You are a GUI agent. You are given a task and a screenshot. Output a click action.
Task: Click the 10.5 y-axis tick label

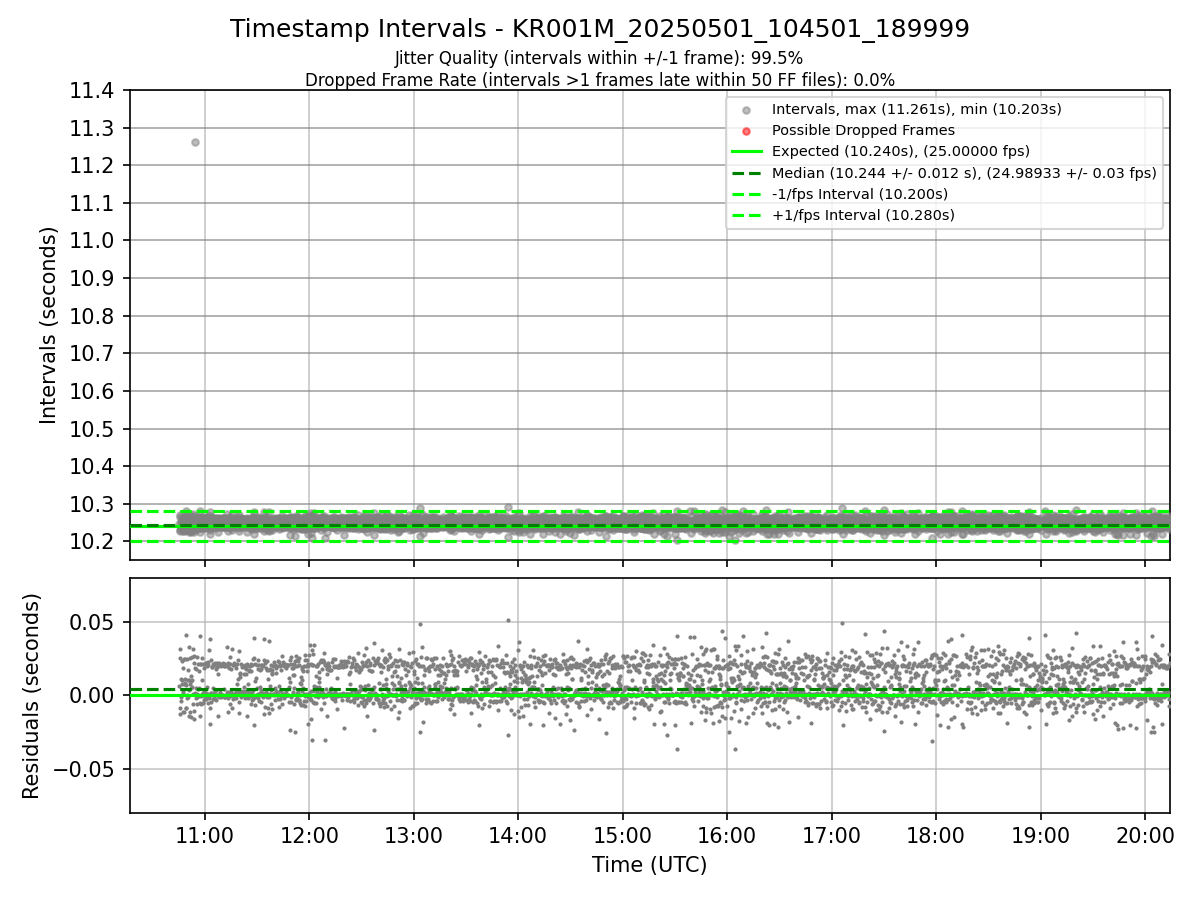coord(93,429)
